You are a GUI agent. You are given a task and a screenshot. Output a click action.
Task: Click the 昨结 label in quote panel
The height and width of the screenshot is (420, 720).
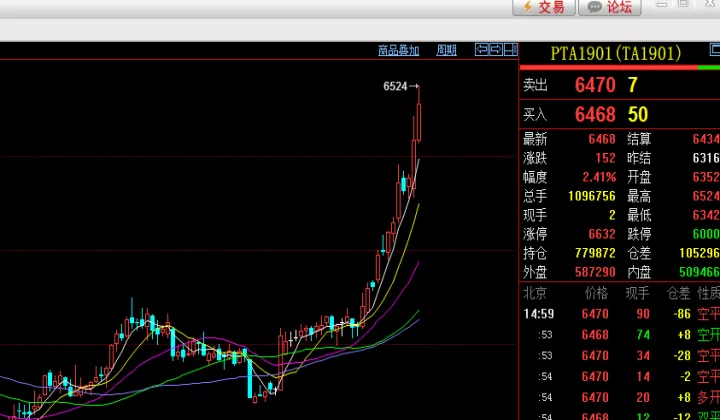tap(639, 158)
